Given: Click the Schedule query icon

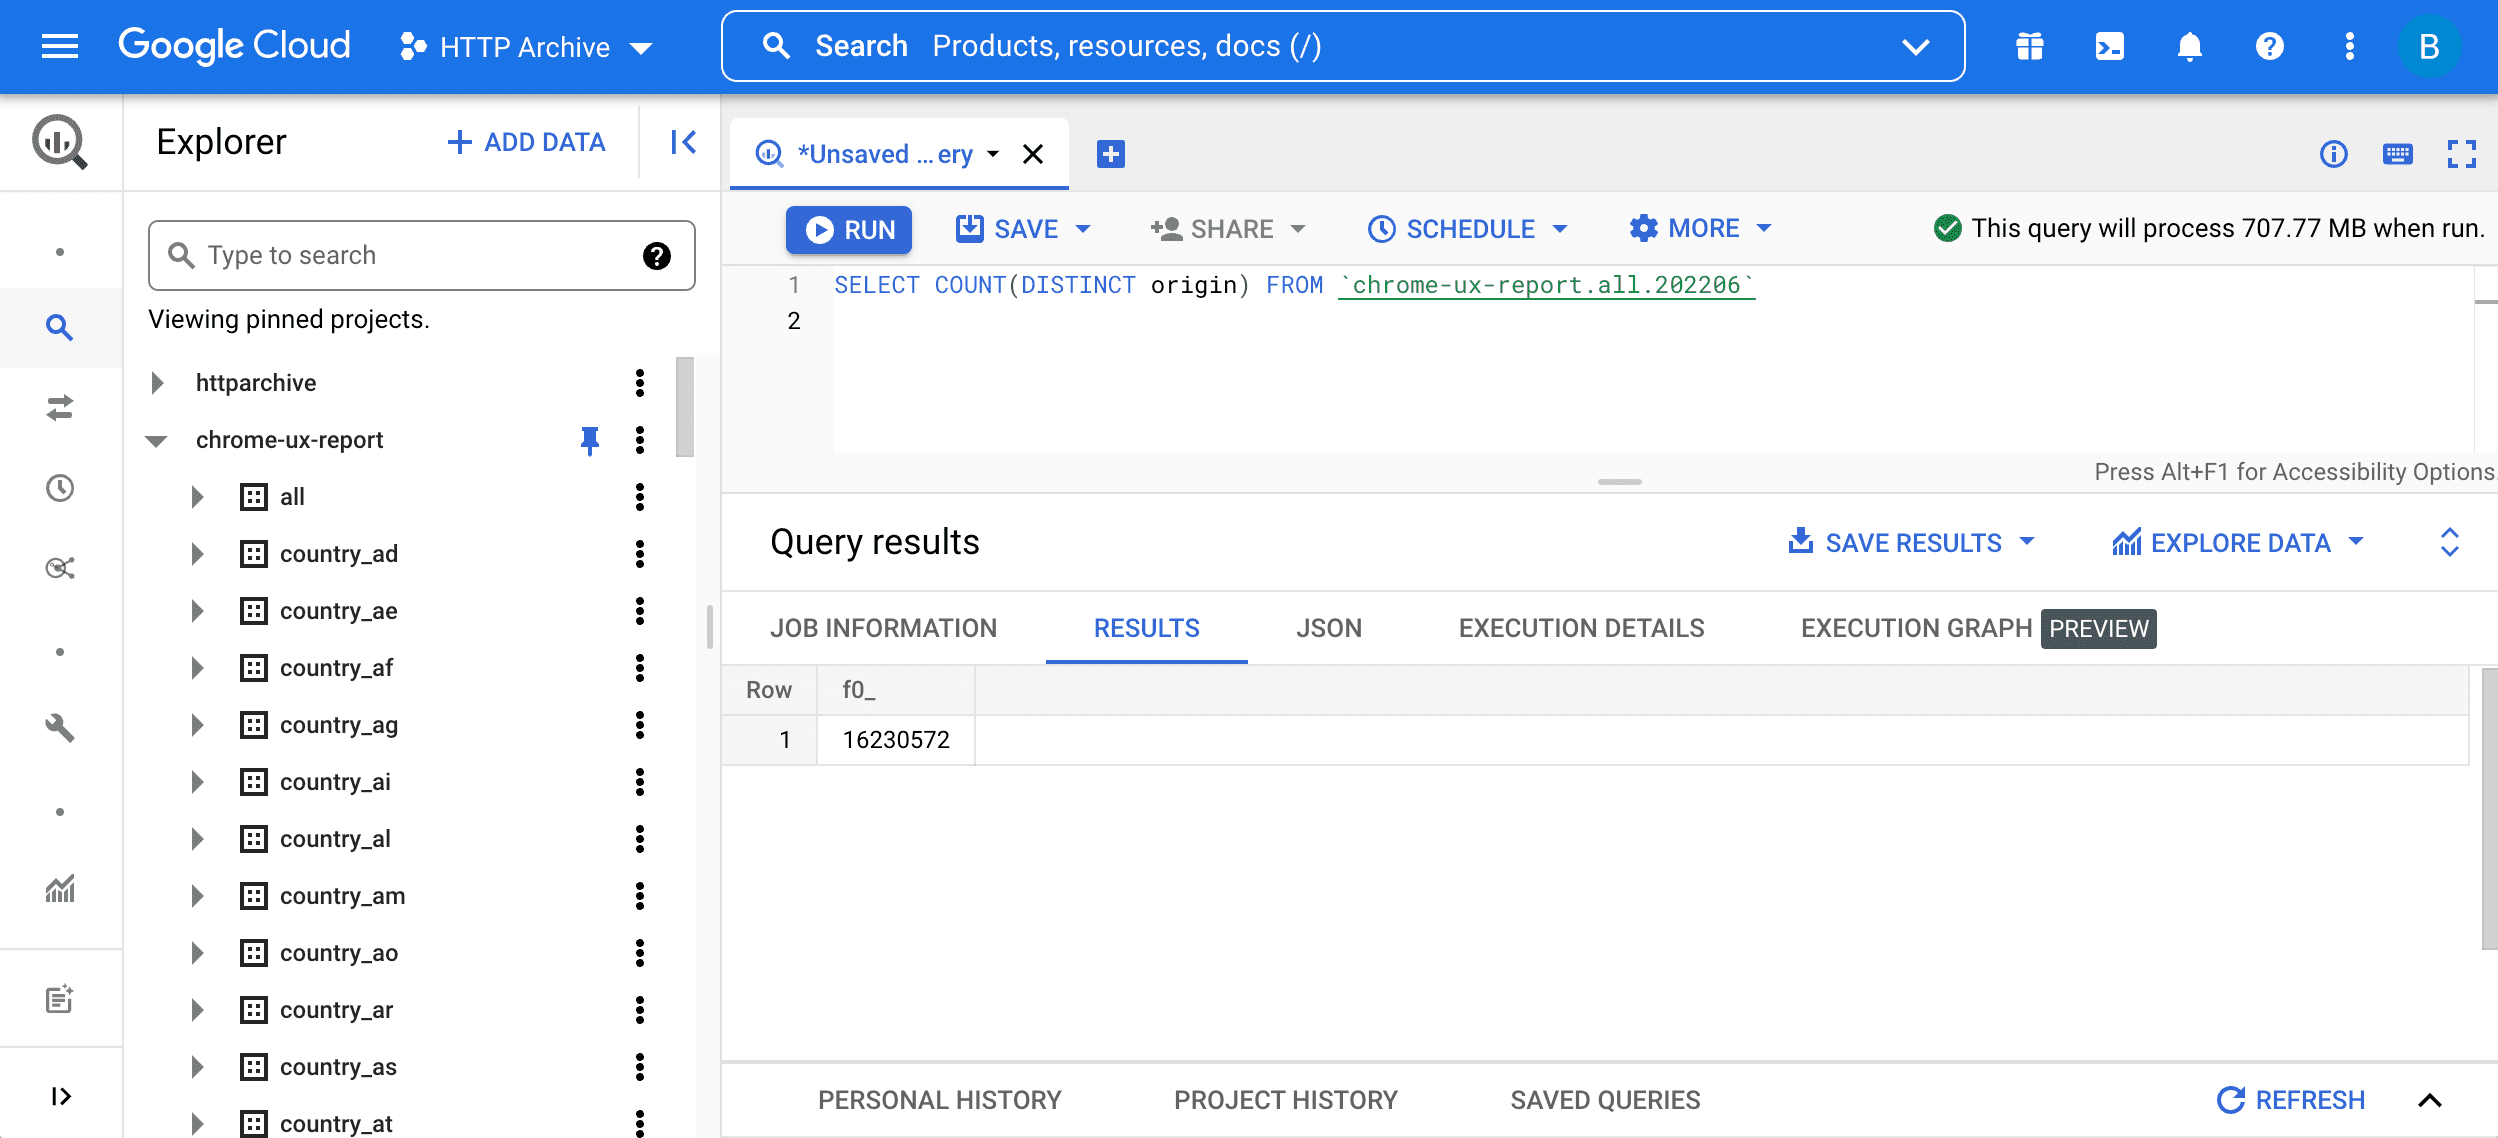Looking at the screenshot, I should point(1380,228).
